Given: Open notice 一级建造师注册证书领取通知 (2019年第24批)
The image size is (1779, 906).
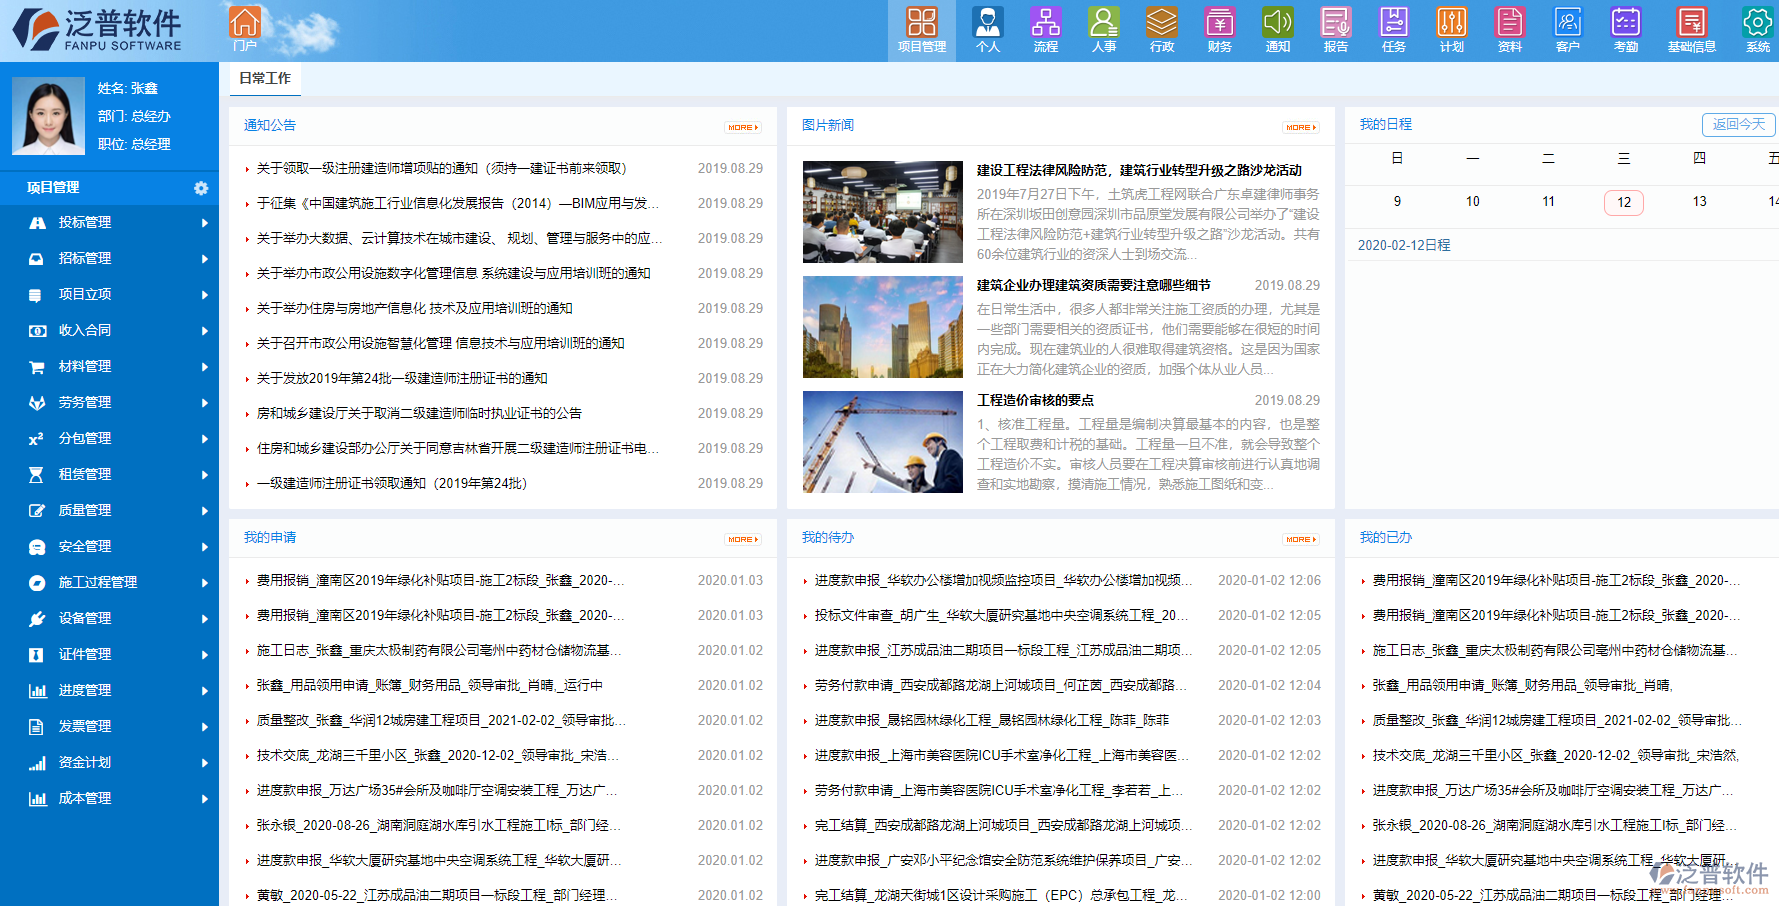Looking at the screenshot, I should (x=392, y=483).
